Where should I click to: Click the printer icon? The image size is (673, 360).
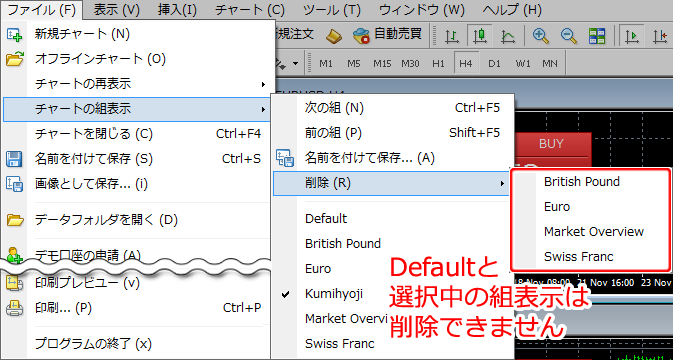tap(15, 309)
